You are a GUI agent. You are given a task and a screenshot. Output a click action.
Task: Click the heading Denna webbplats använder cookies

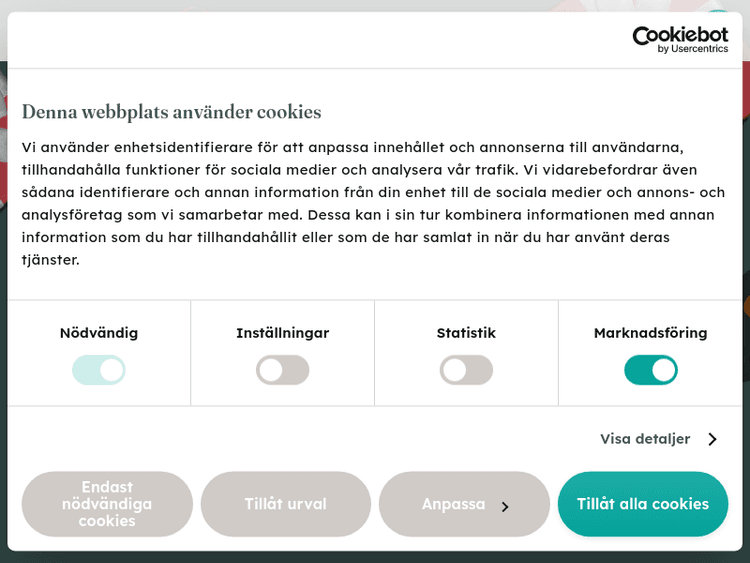pyautogui.click(x=171, y=112)
